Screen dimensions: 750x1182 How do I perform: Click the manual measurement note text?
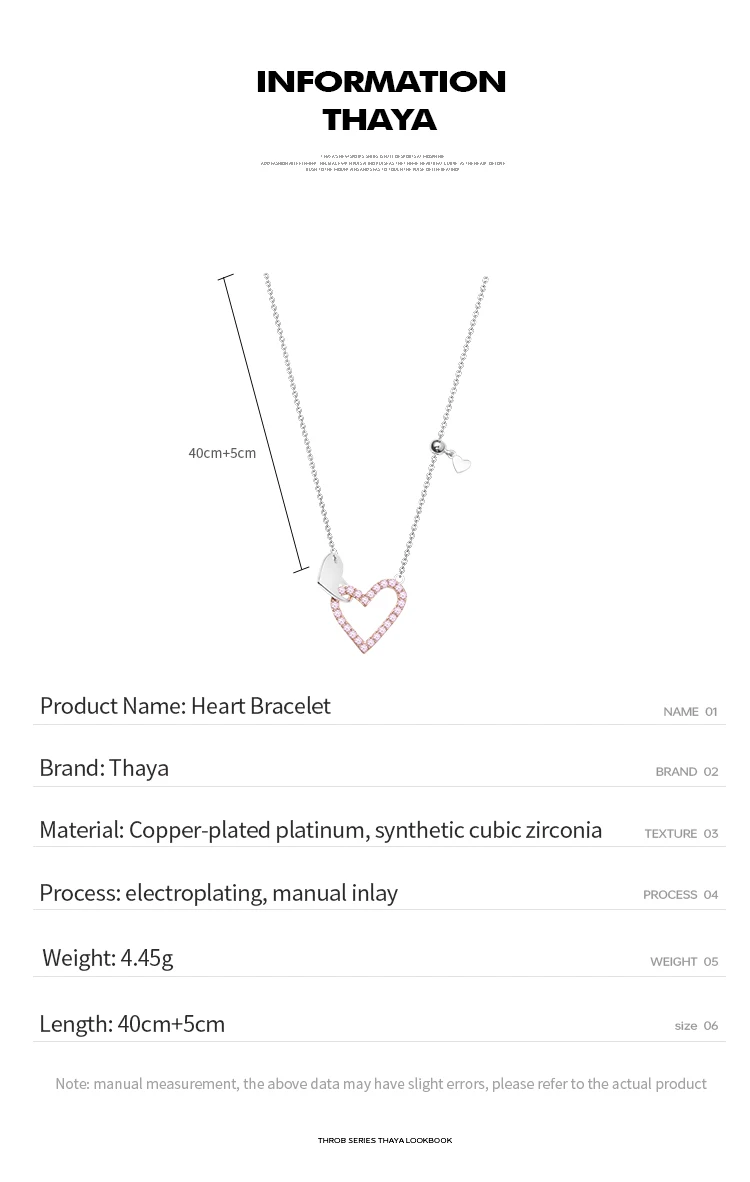(x=381, y=1084)
